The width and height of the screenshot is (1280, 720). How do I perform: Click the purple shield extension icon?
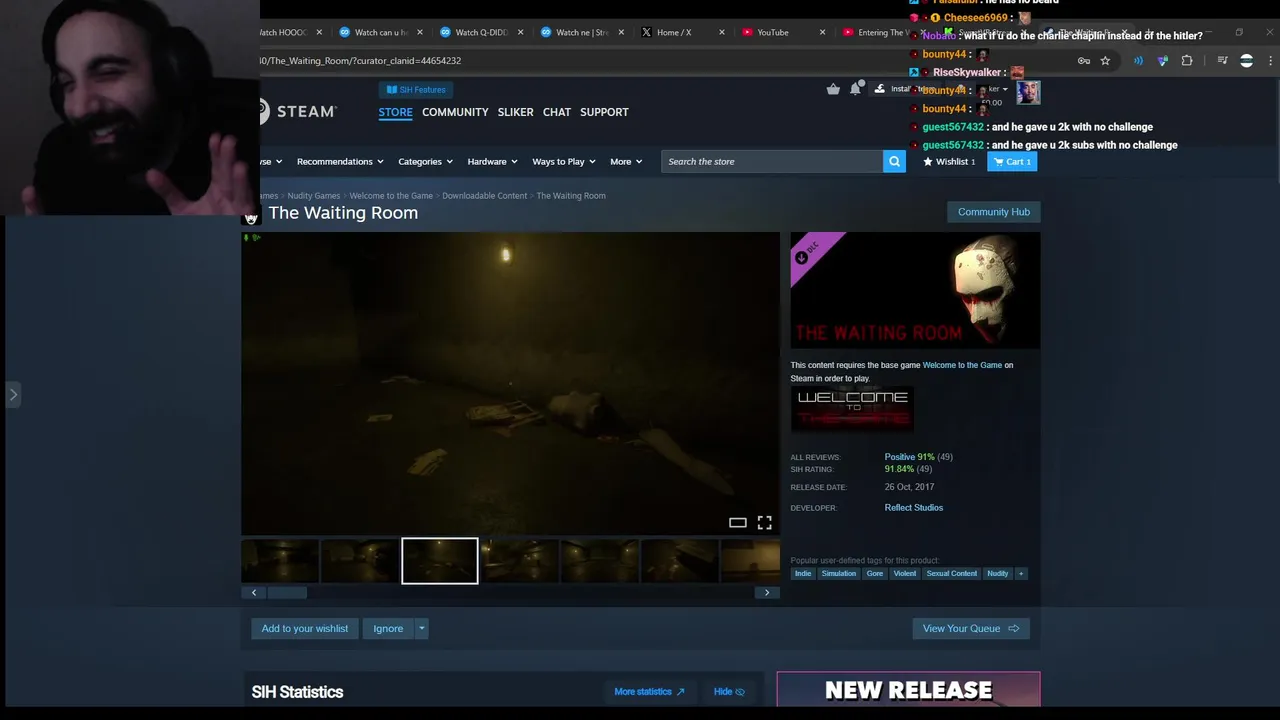[1162, 61]
